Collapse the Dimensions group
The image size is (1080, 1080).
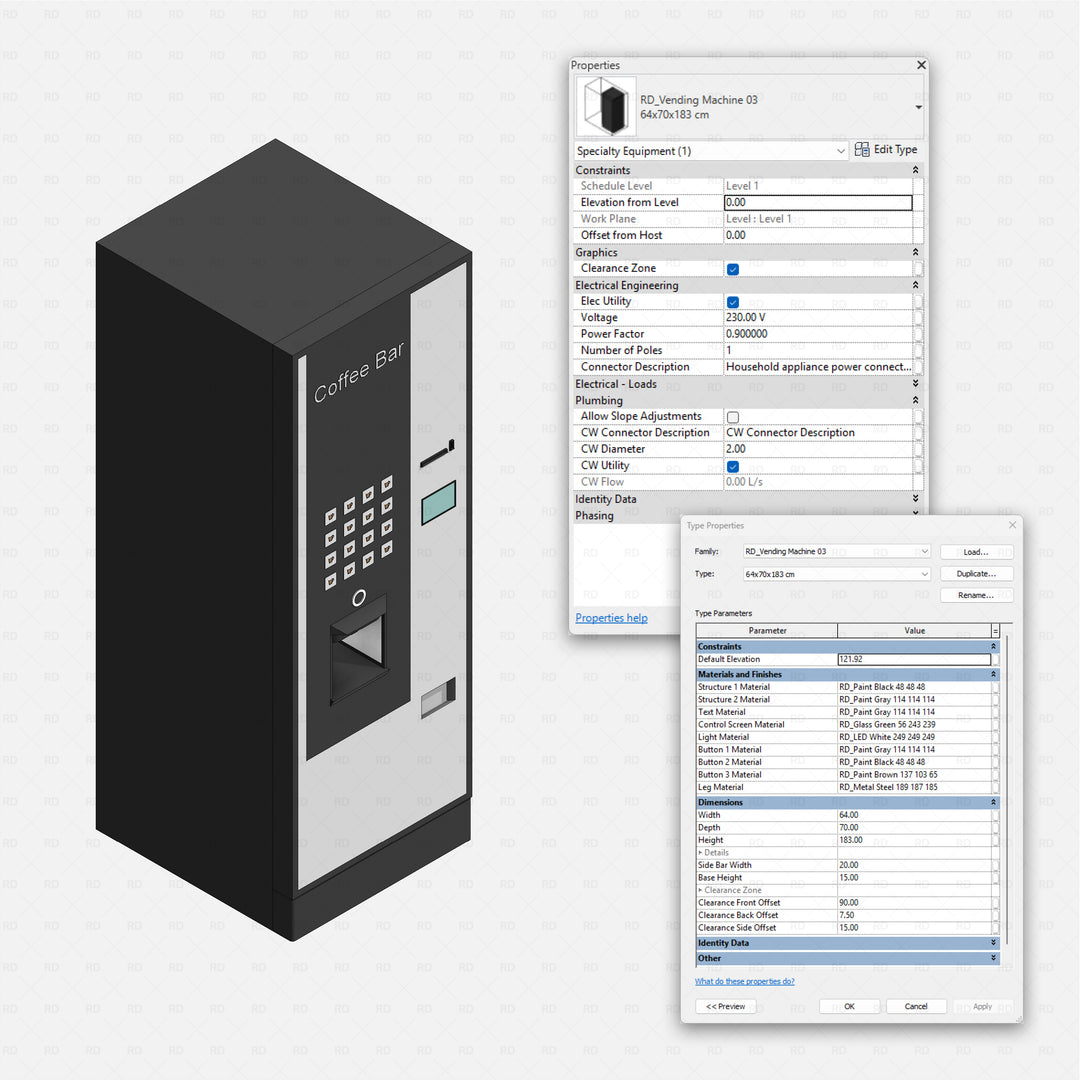click(x=993, y=802)
